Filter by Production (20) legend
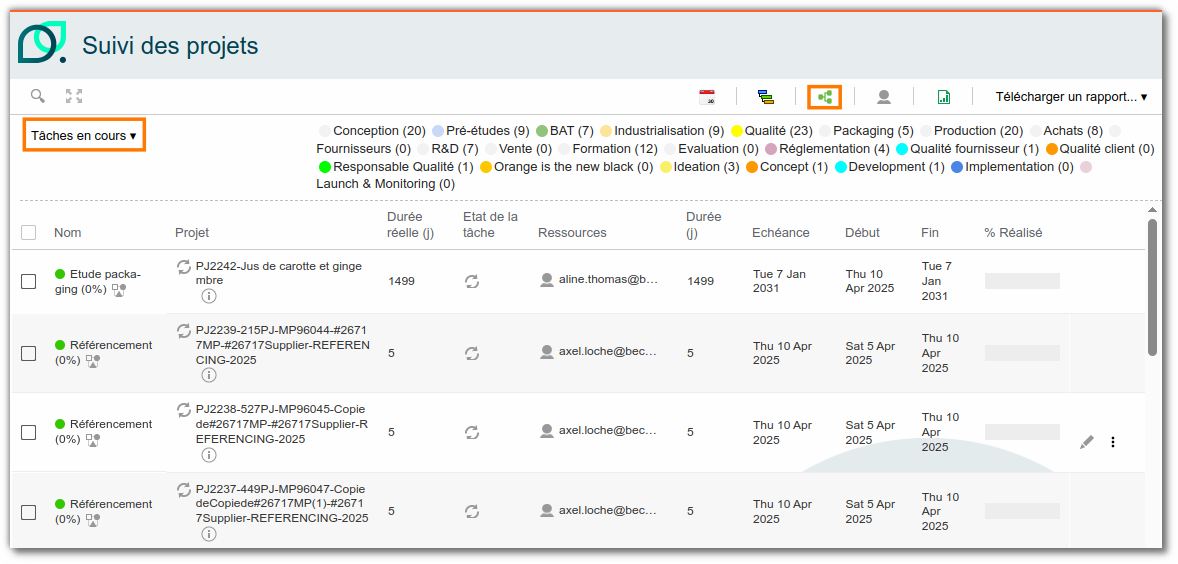The image size is (1178, 564). 971,131
